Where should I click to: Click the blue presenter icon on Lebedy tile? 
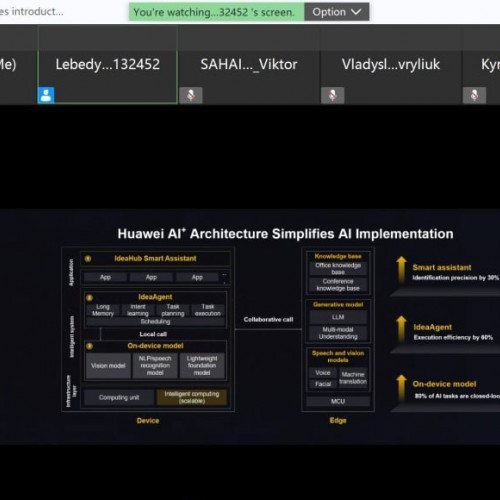(46, 95)
